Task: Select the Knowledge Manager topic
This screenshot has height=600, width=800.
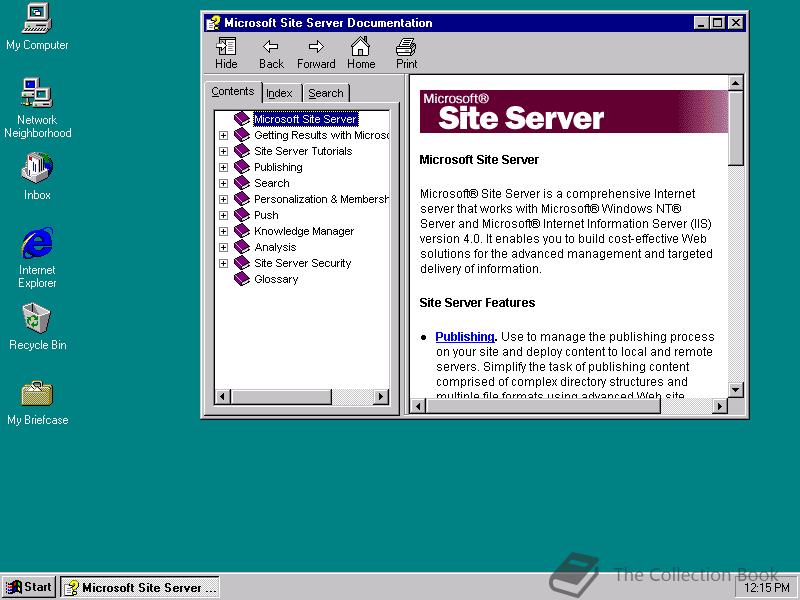Action: pyautogui.click(x=304, y=231)
